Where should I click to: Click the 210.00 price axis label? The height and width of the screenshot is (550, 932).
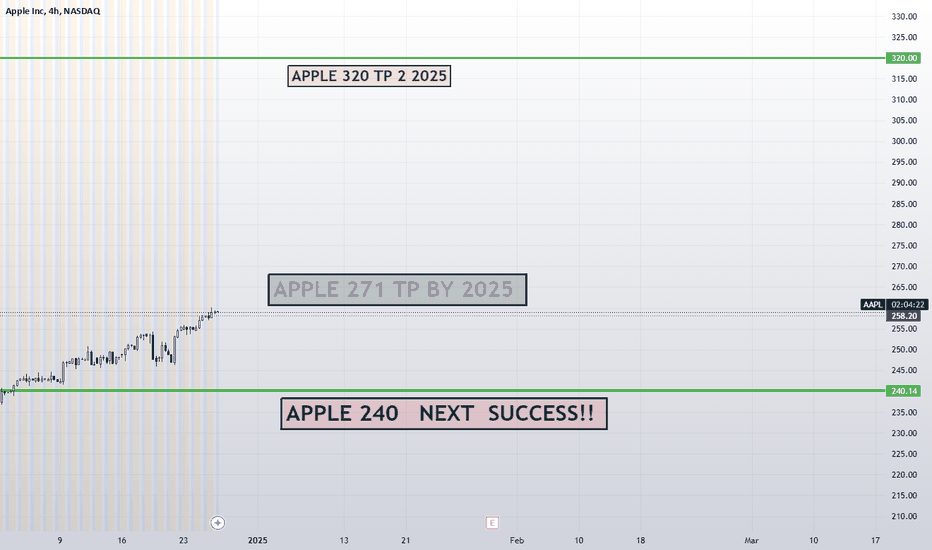click(x=904, y=516)
